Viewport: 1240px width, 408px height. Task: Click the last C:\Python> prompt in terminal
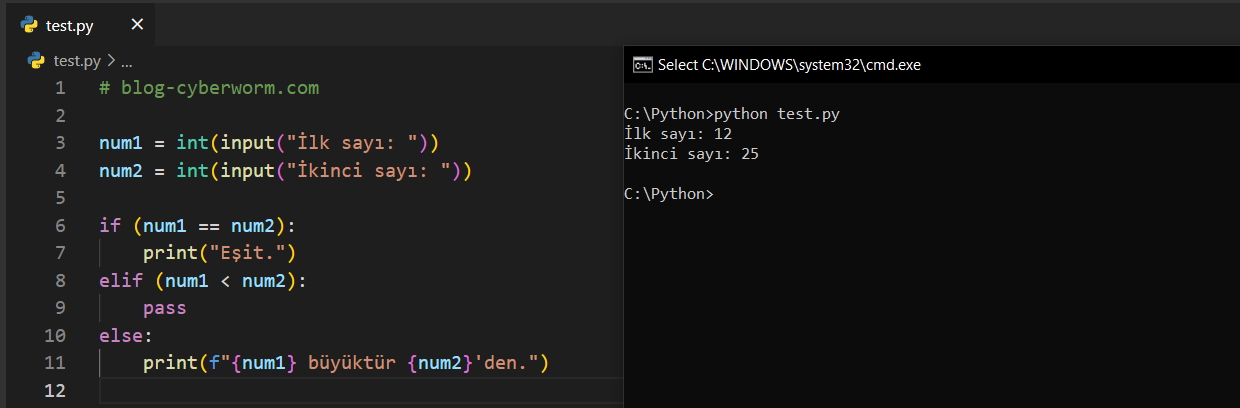(668, 194)
